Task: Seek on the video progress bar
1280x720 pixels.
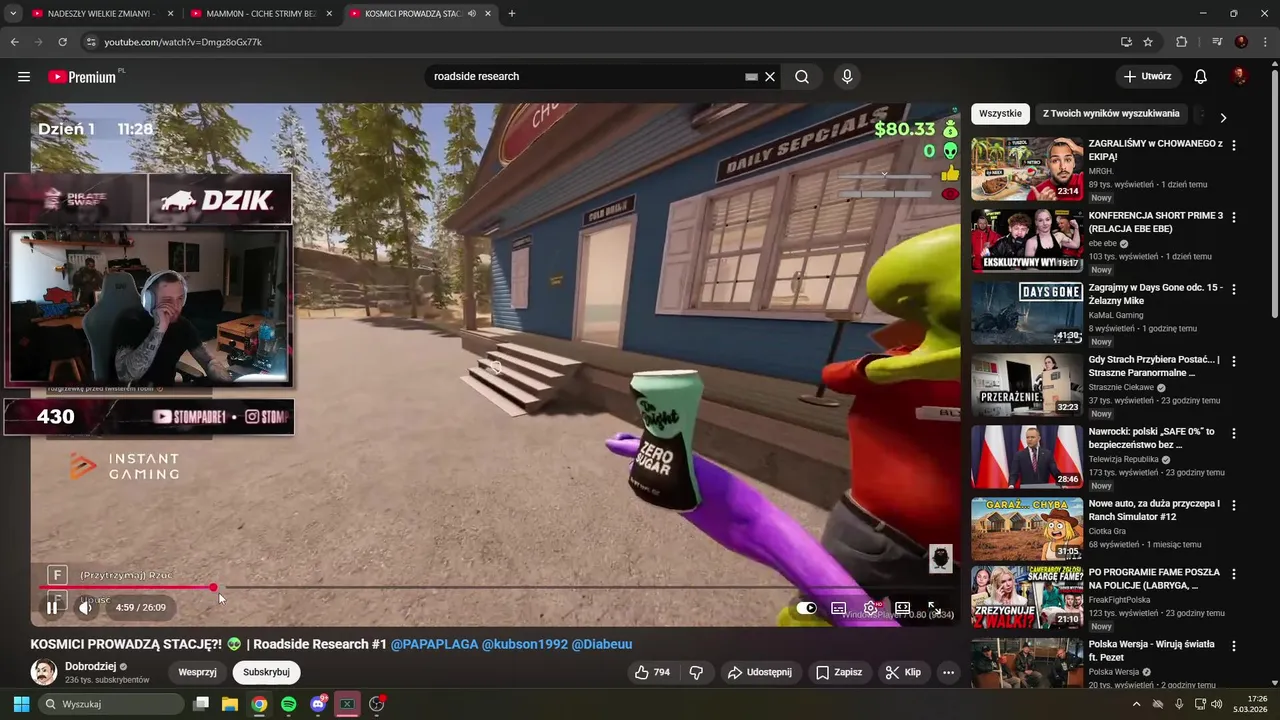Action: [495, 588]
